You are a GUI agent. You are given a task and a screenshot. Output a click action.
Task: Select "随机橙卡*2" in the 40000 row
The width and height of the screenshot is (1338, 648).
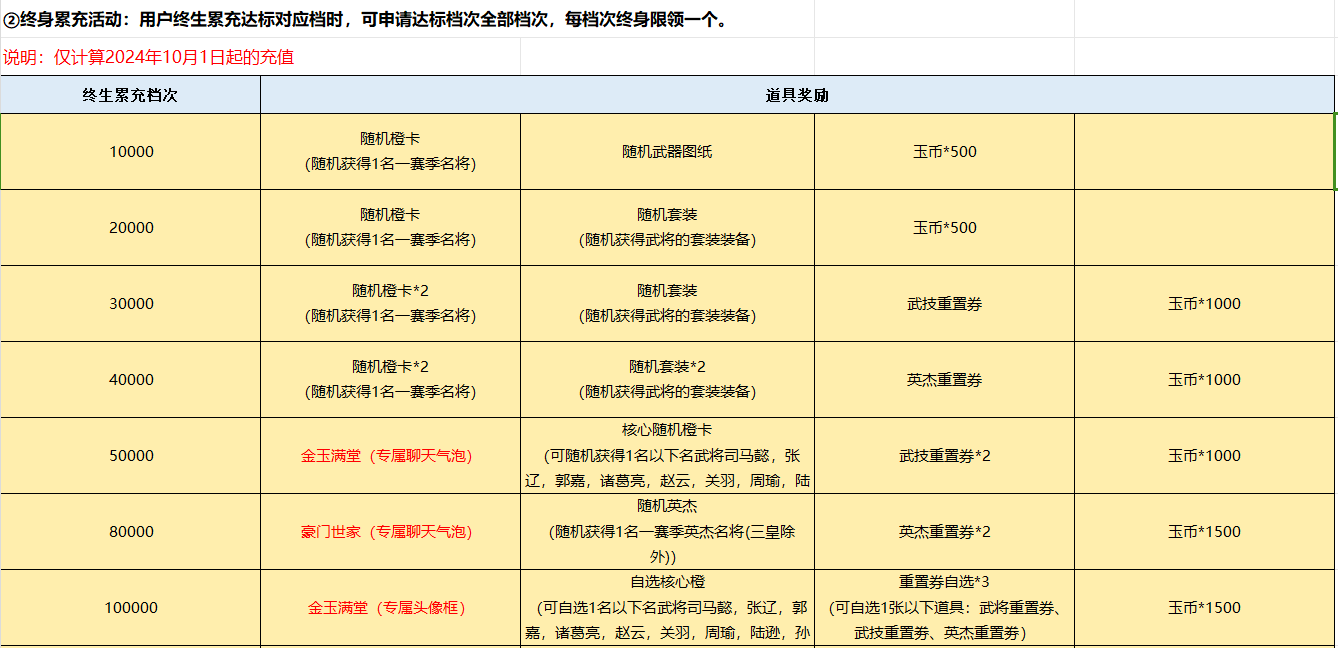[390, 380]
